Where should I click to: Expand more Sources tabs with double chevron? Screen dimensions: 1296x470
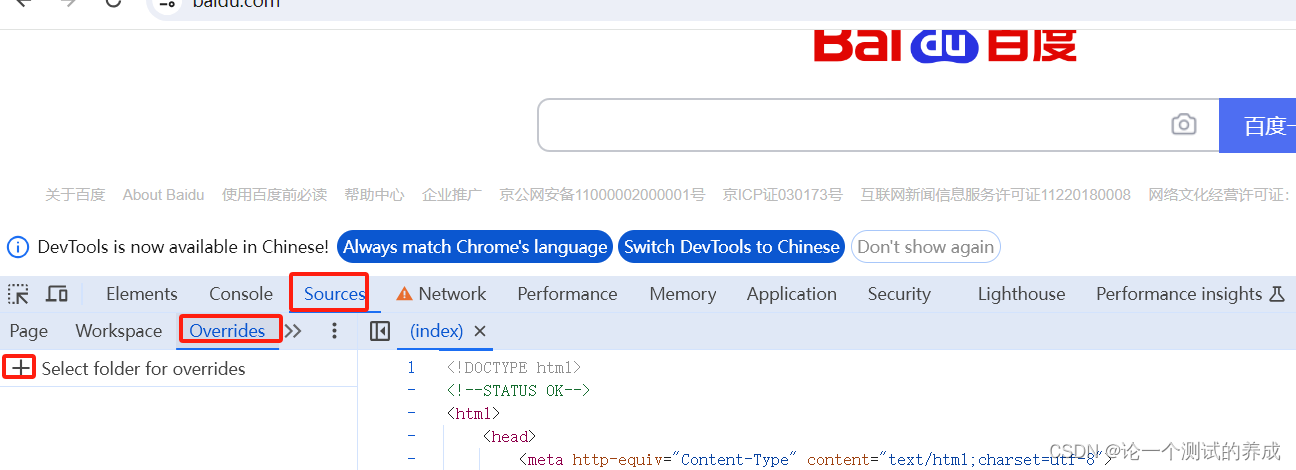point(293,331)
